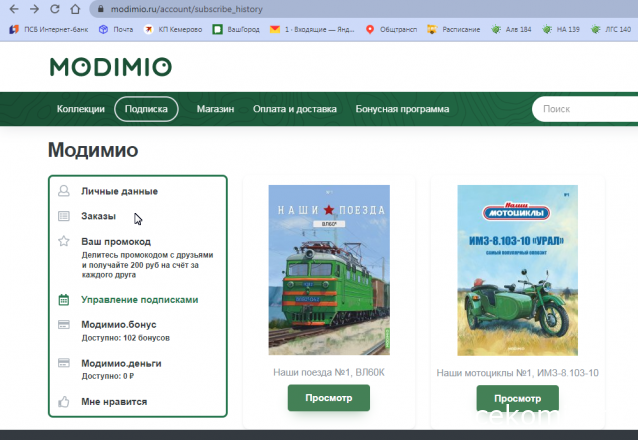This screenshot has height=440, width=638.
Task: Click Наши мотоциклы №1, ИМЗ-8.103-10 title
Action: coord(518,373)
